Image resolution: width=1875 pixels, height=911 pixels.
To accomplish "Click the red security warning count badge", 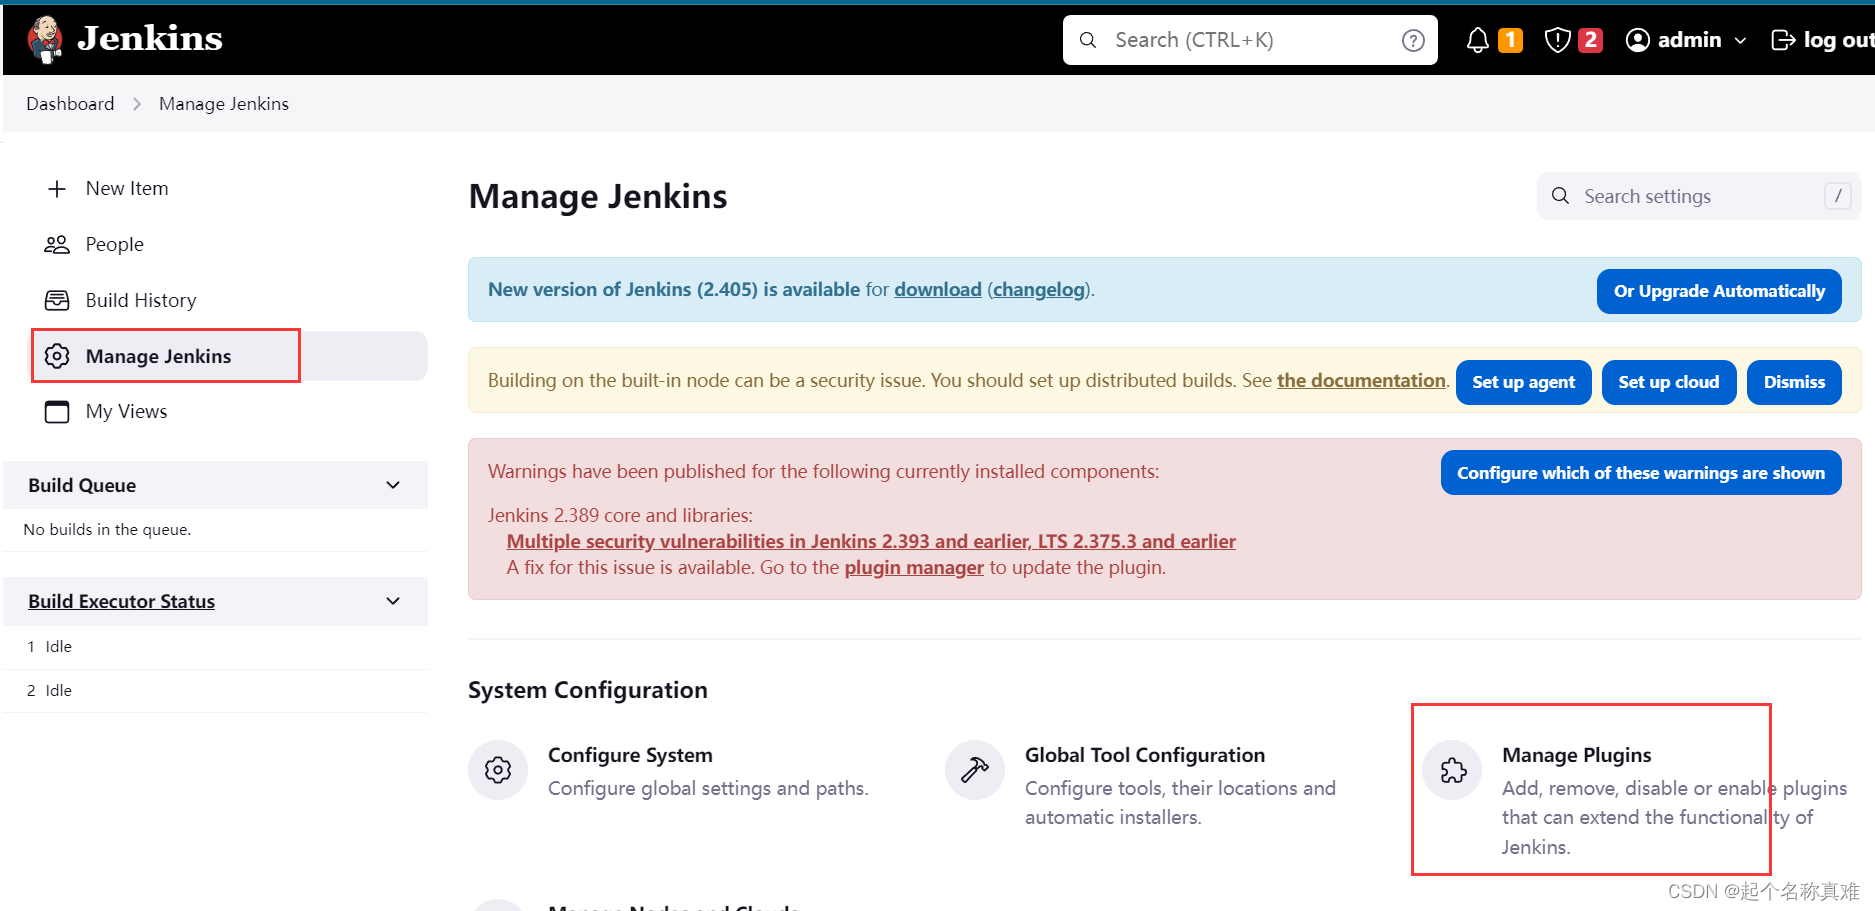I will 1590,40.
